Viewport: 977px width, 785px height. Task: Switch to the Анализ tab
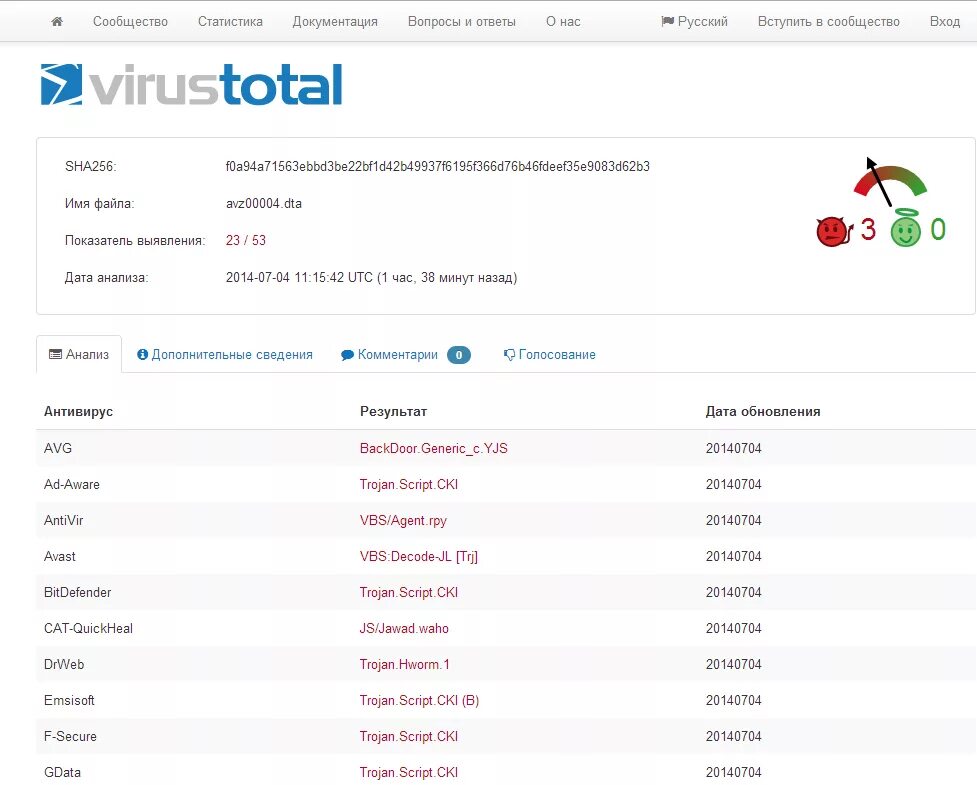(79, 354)
